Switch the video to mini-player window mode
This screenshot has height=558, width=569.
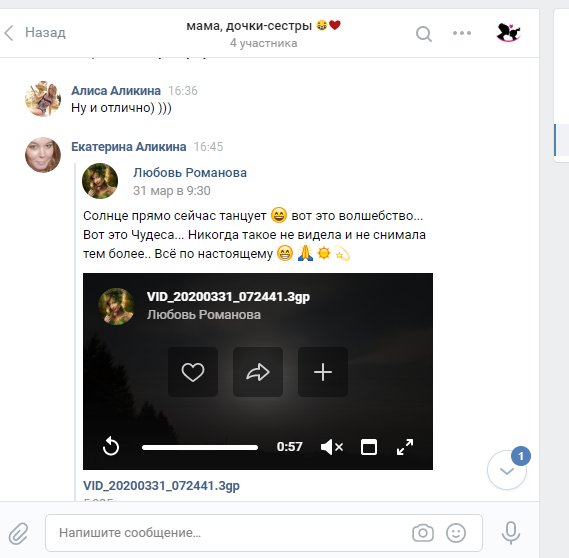tap(369, 447)
